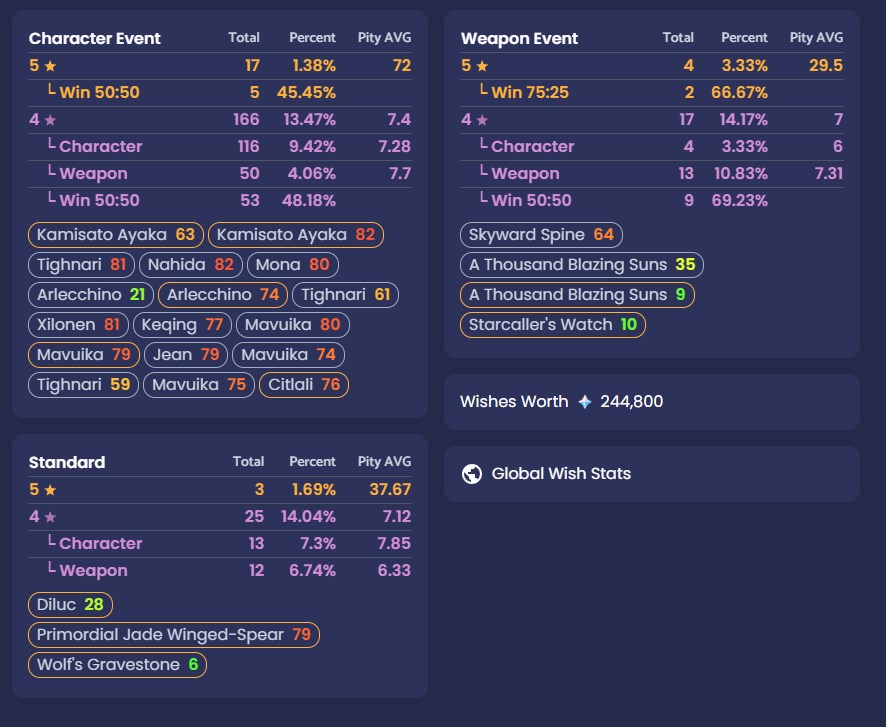This screenshot has width=886, height=727.
Task: Click the 5-star icon in Standard table
Action: pos(50,490)
